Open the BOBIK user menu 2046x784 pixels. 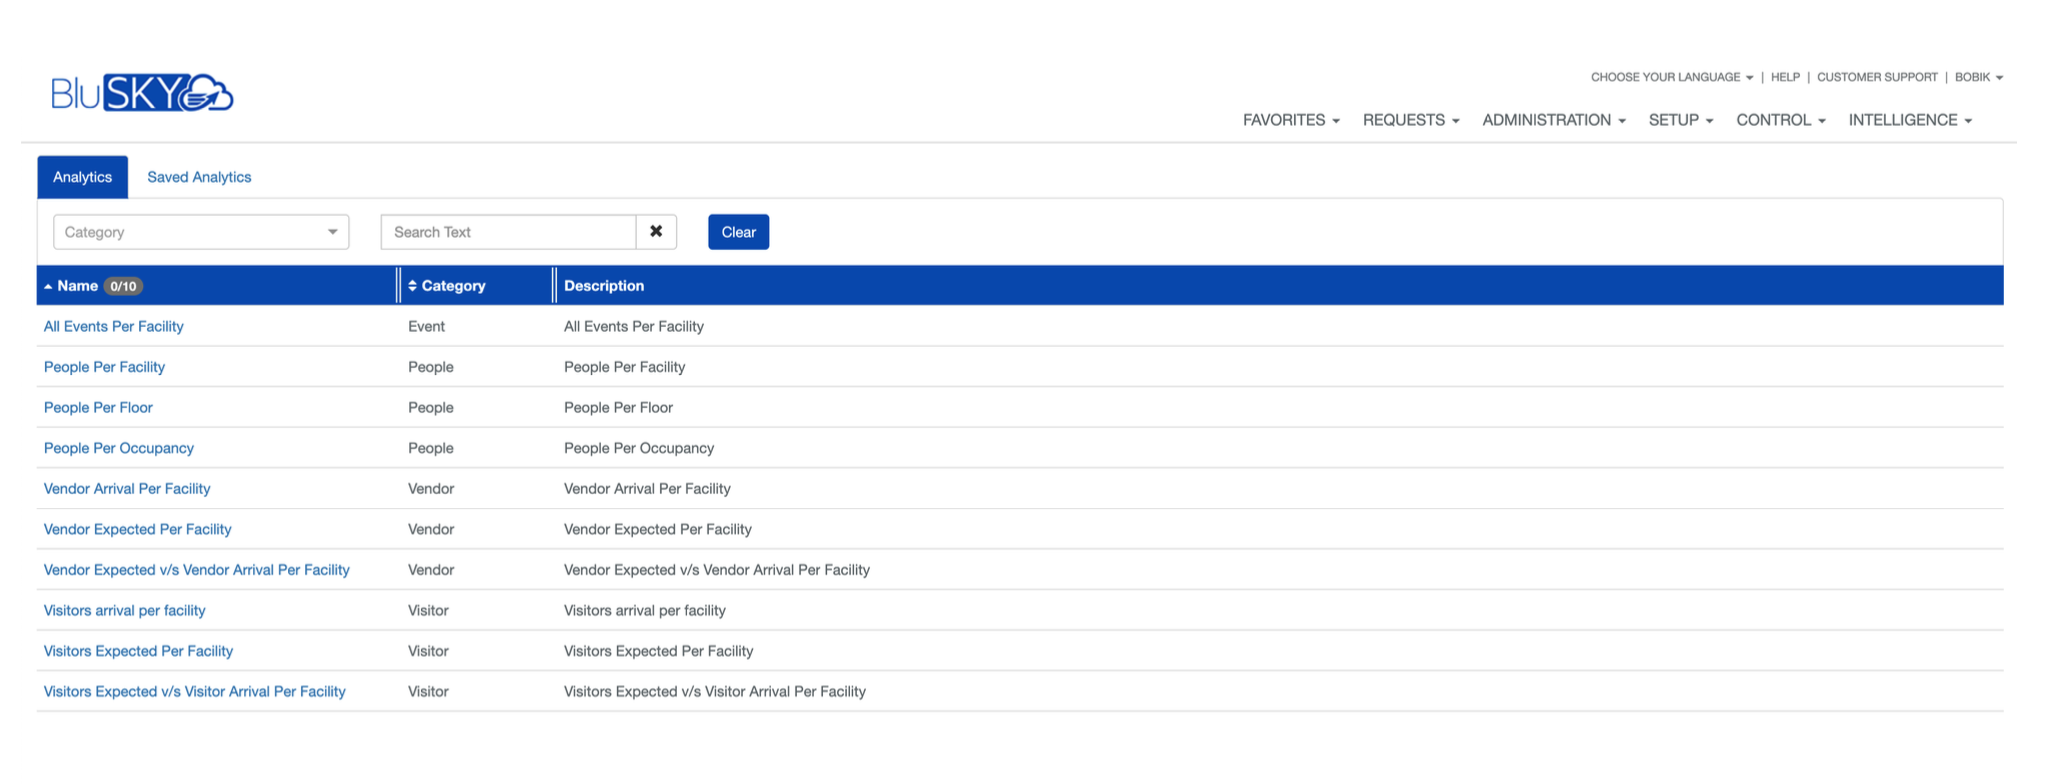point(1978,77)
